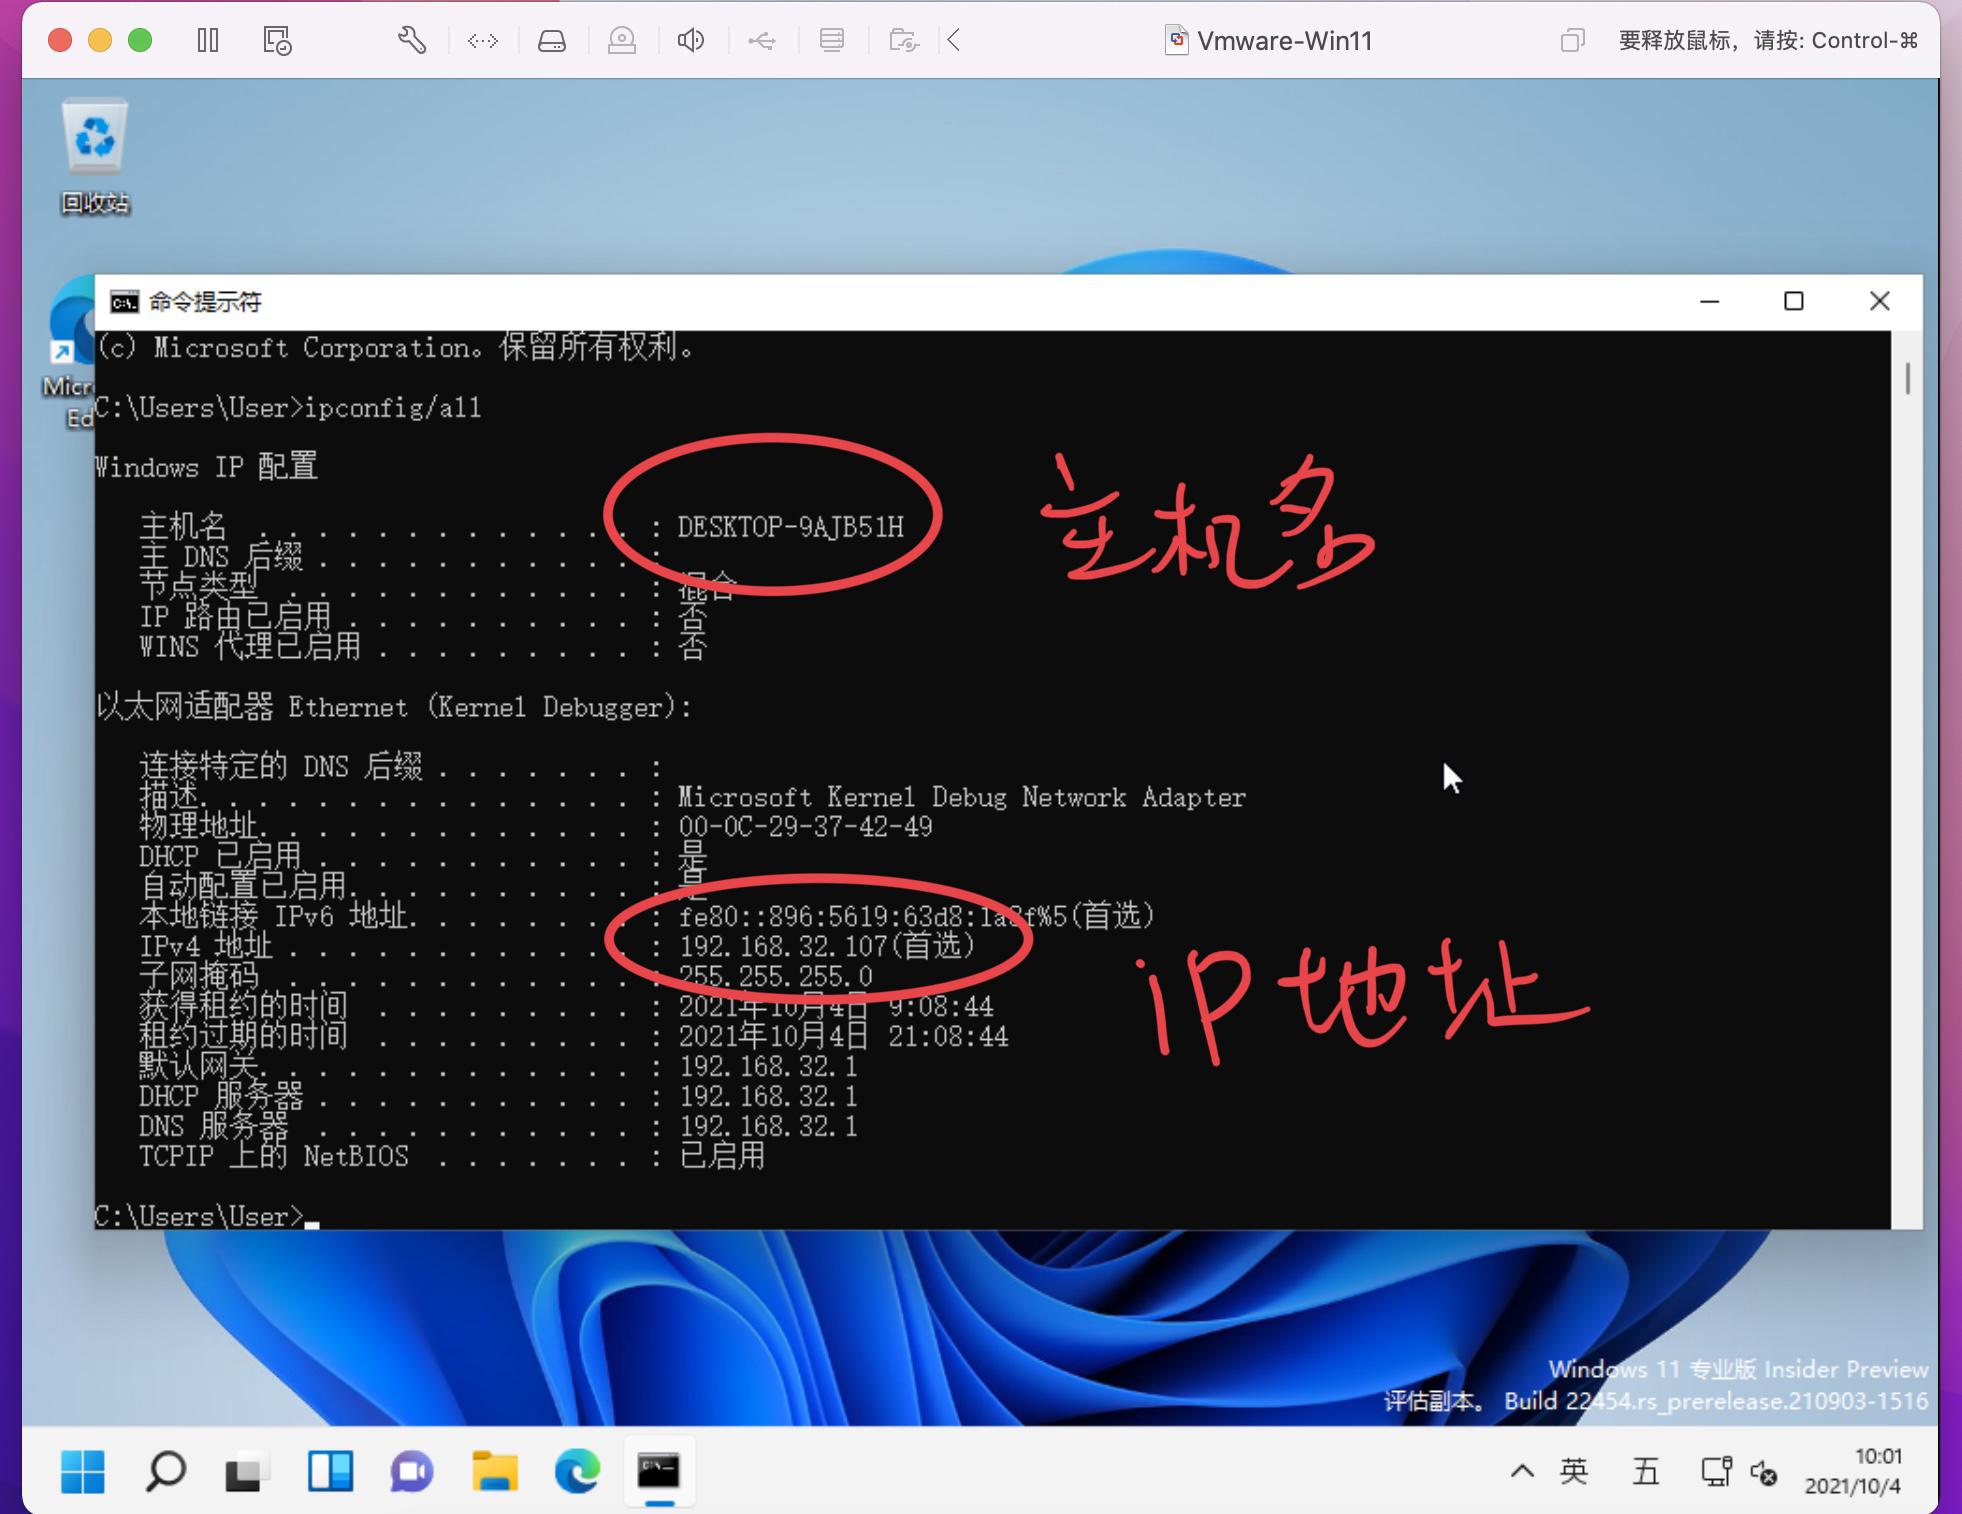Screen dimensions: 1962x1514
Task: Open the Windows Start menu
Action: pos(82,1471)
